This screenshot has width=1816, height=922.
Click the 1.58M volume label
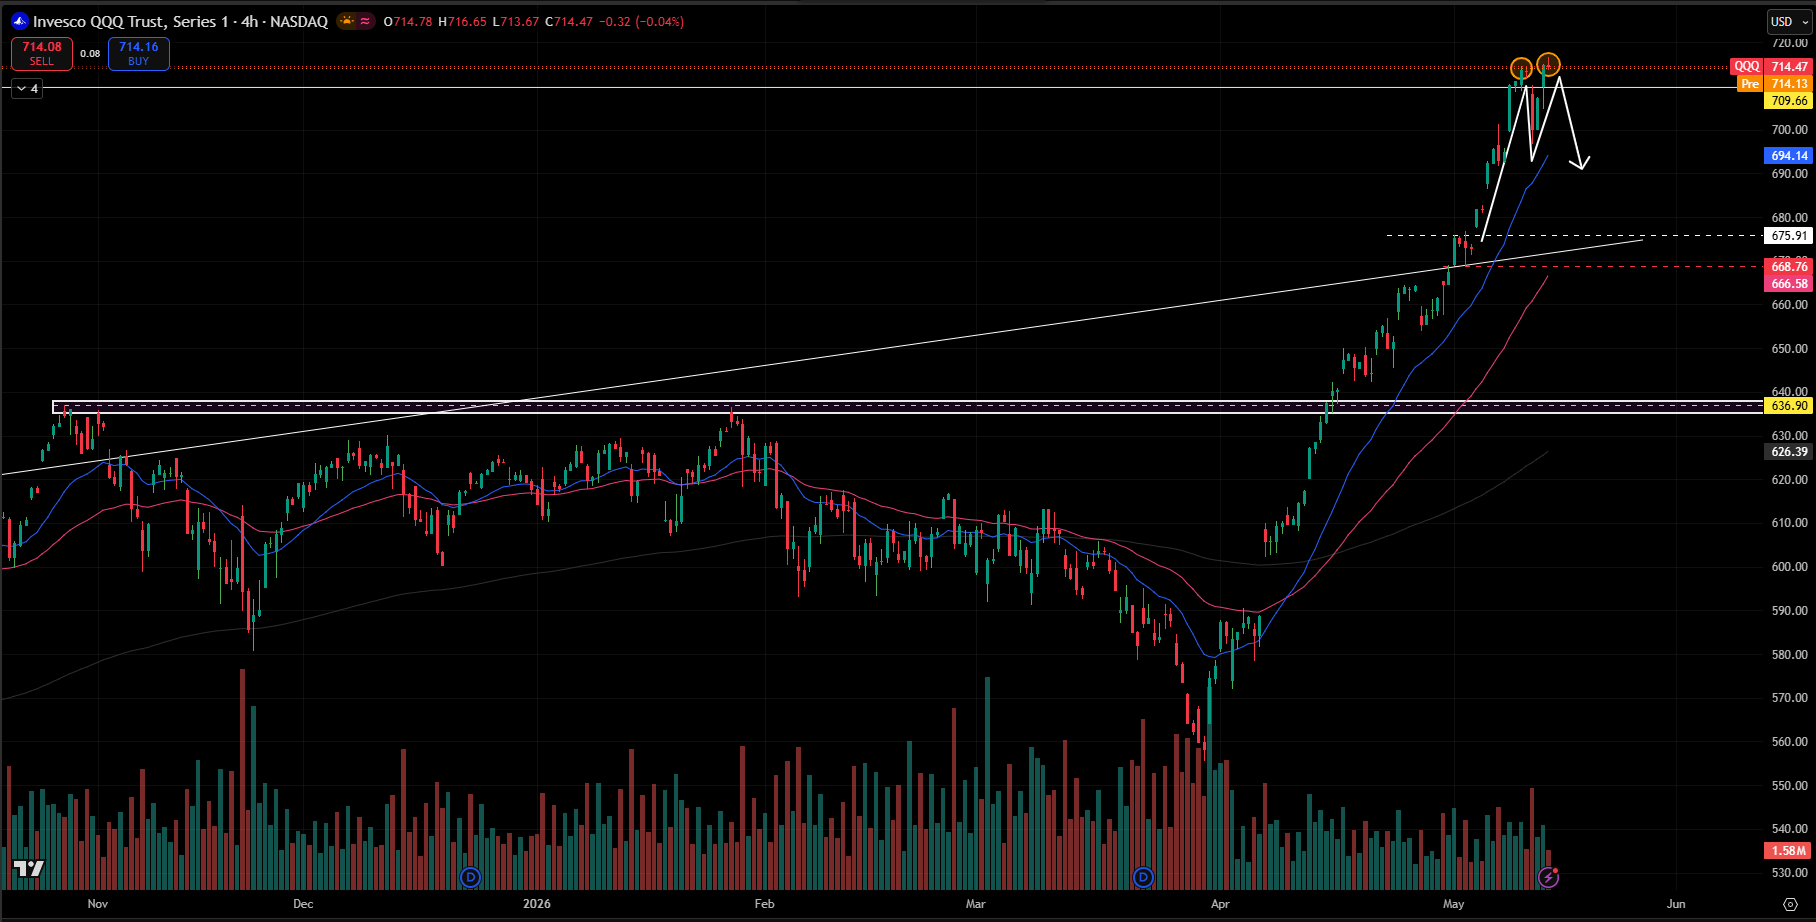1789,851
